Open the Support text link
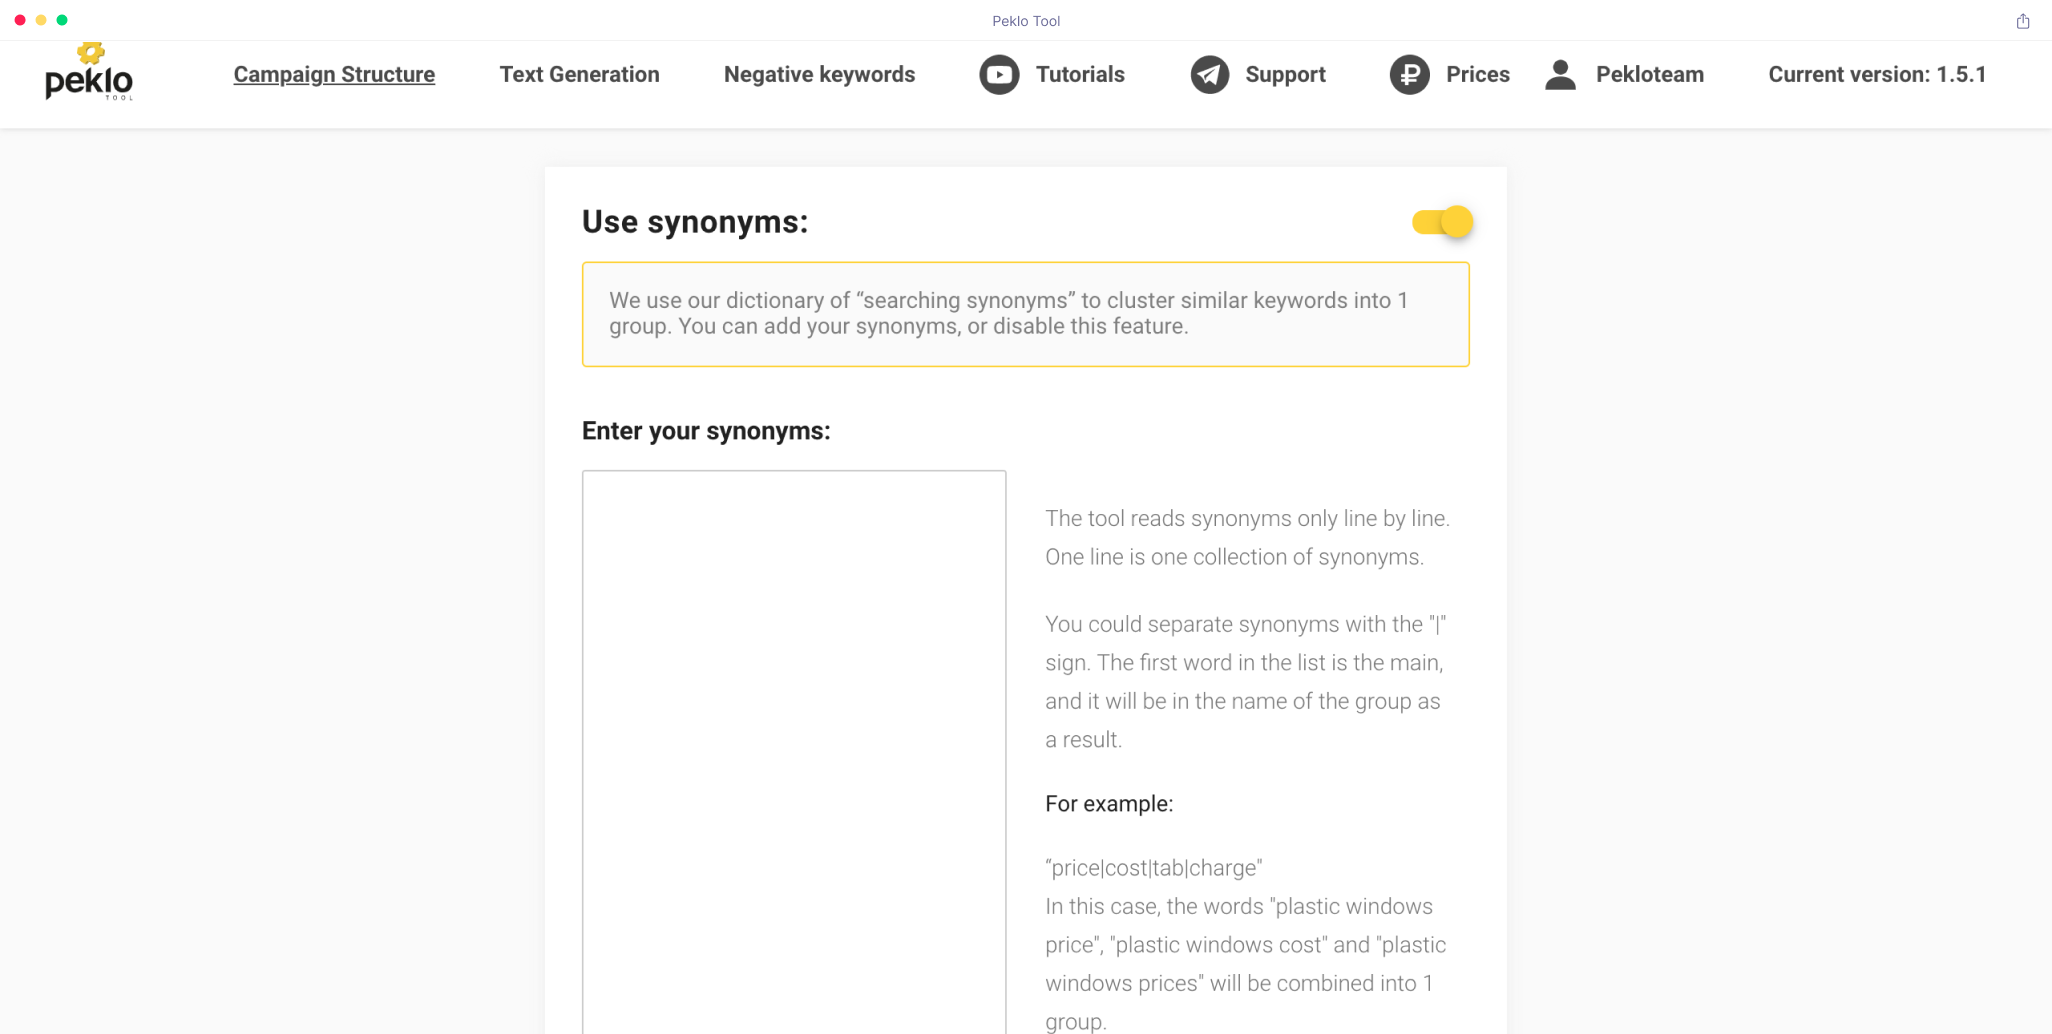 (1285, 75)
